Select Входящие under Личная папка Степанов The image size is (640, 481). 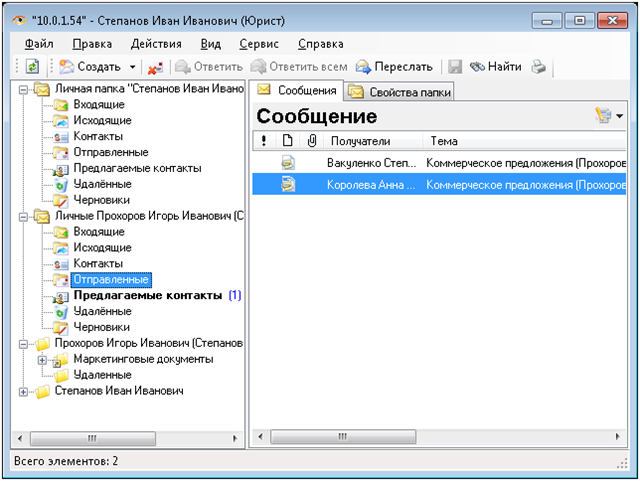pos(99,105)
